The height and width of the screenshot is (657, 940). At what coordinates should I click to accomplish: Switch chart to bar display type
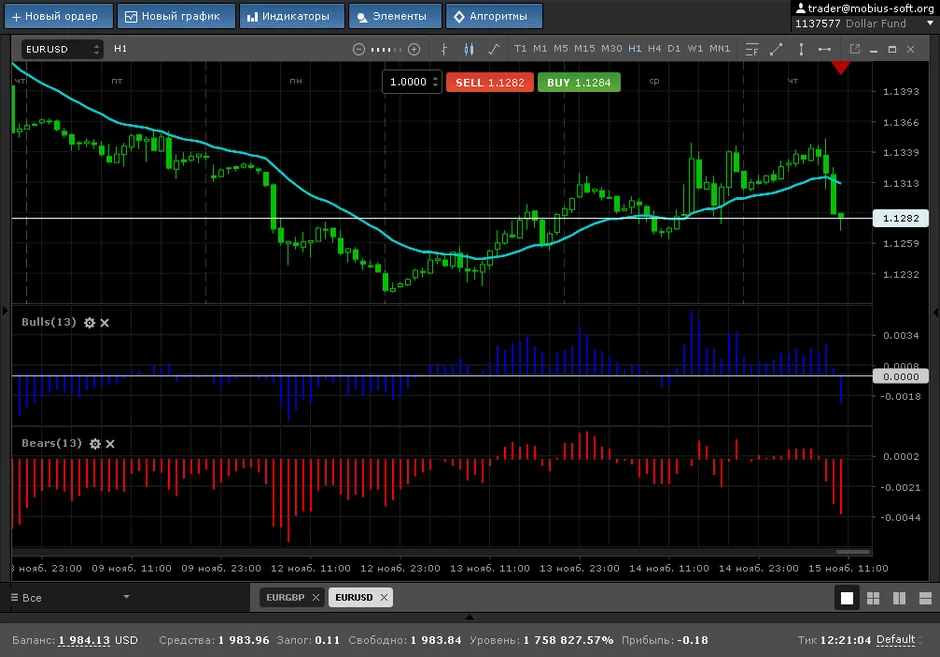click(x=444, y=49)
